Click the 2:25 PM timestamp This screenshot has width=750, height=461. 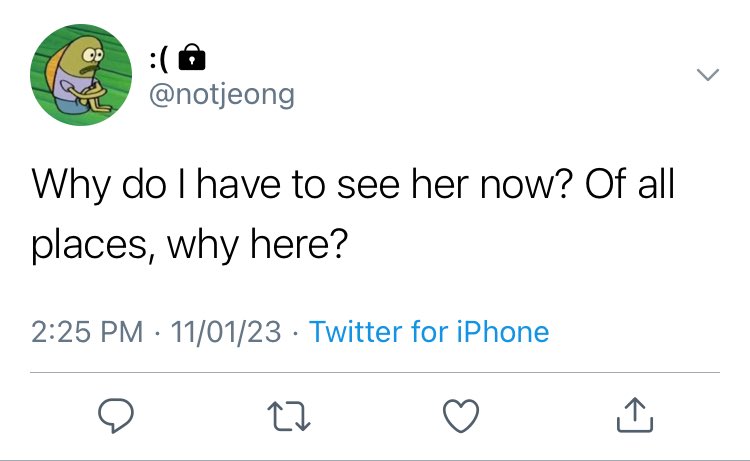point(88,331)
